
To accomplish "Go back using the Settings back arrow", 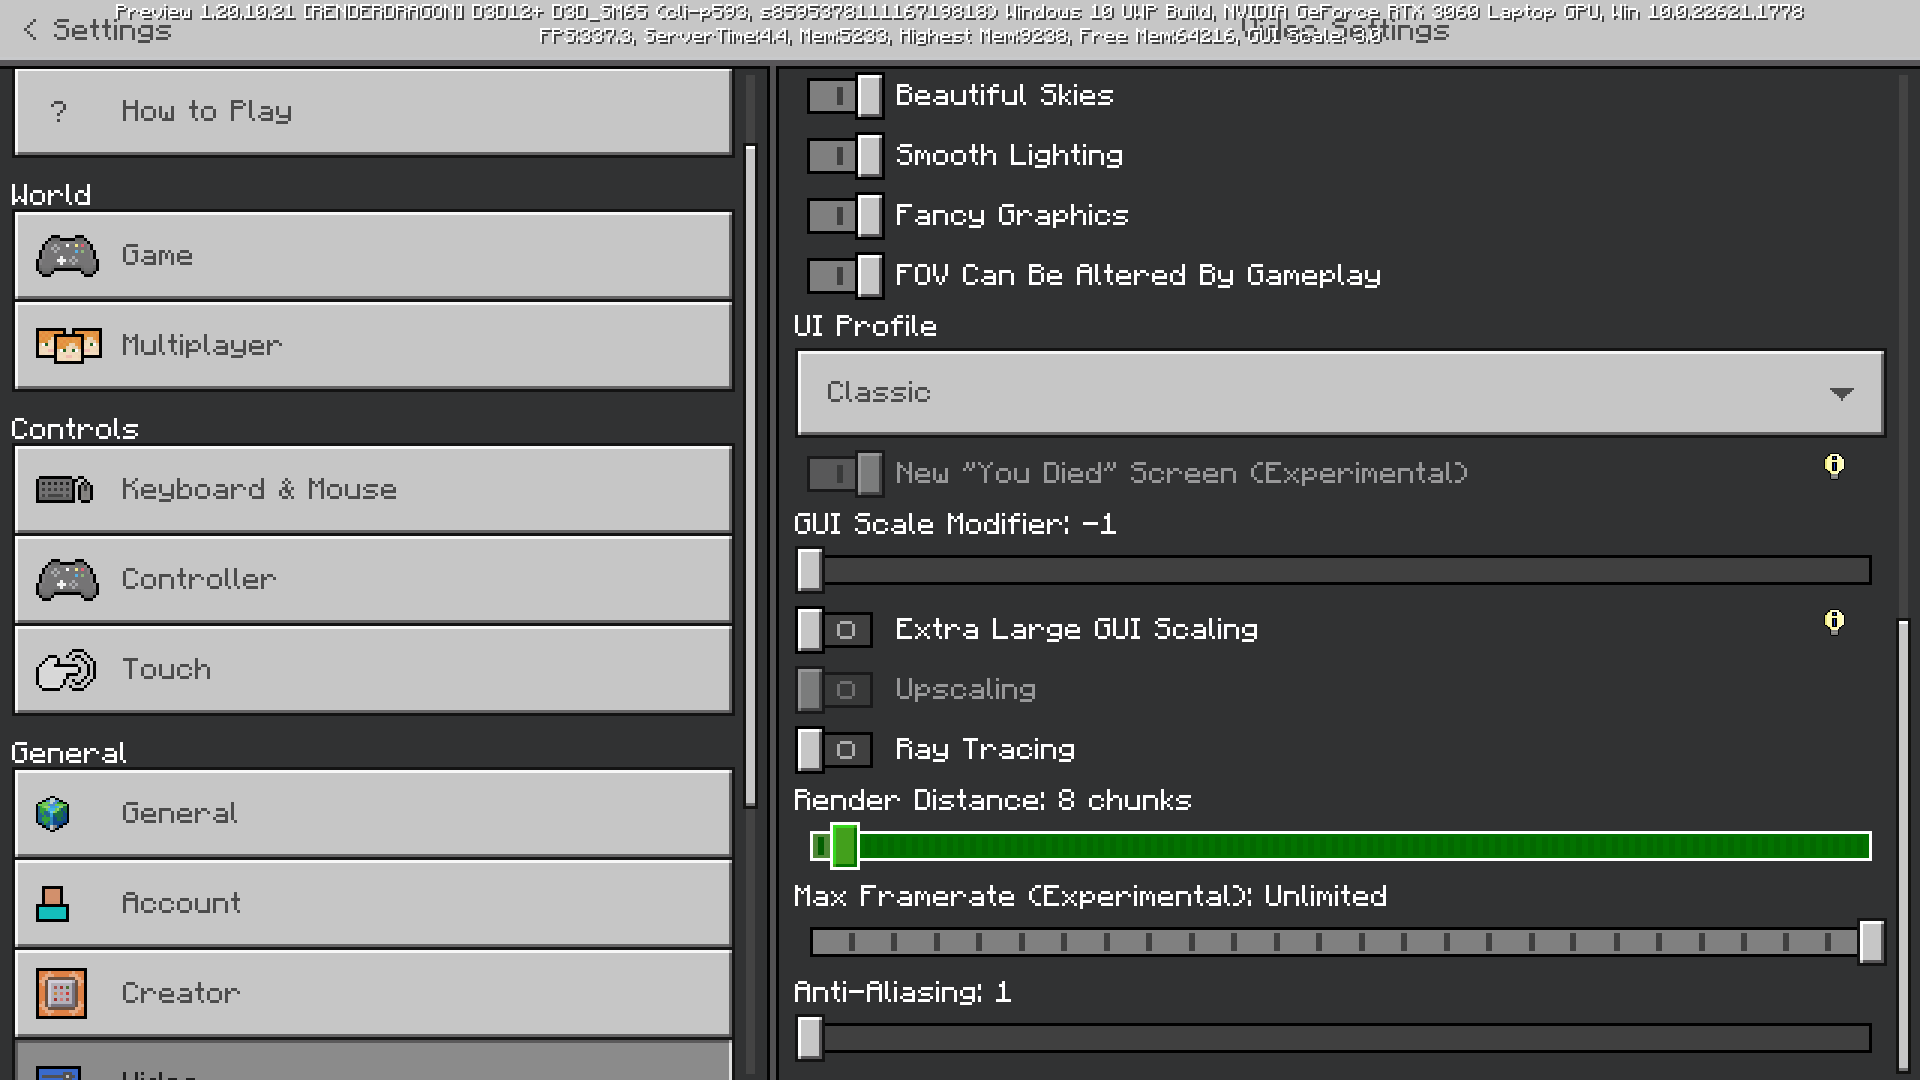I will click(31, 30).
